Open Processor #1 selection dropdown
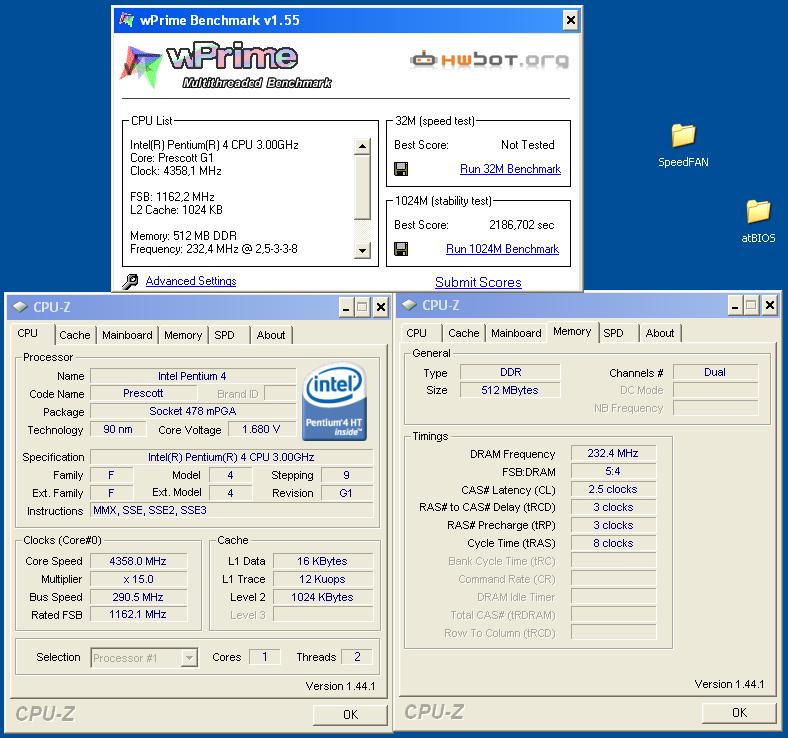The width and height of the screenshot is (788, 738). click(x=189, y=657)
